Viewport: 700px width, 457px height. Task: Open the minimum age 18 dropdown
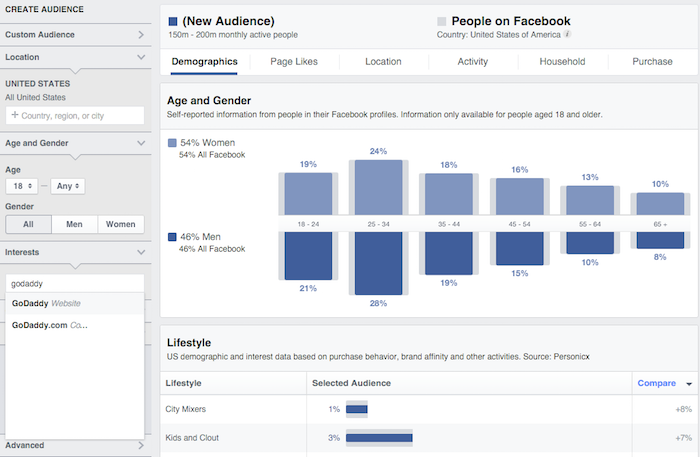tap(21, 186)
